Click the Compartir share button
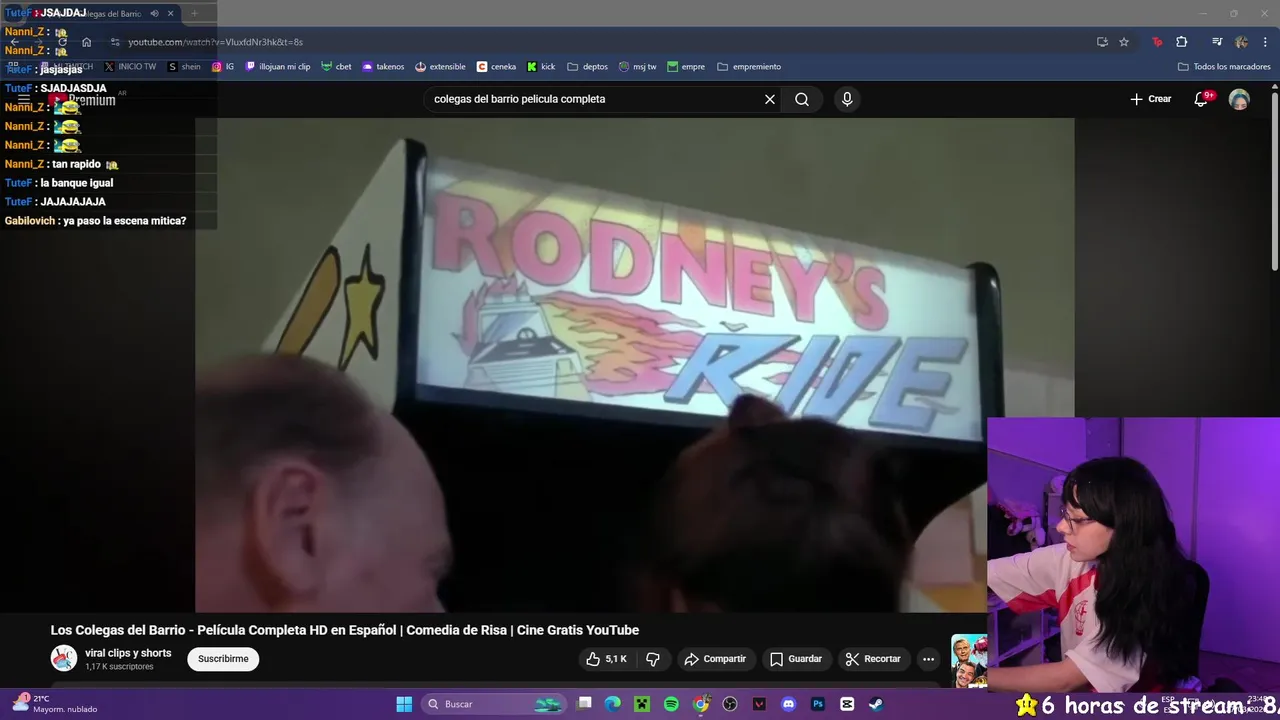This screenshot has height=720, width=1280. pos(715,659)
